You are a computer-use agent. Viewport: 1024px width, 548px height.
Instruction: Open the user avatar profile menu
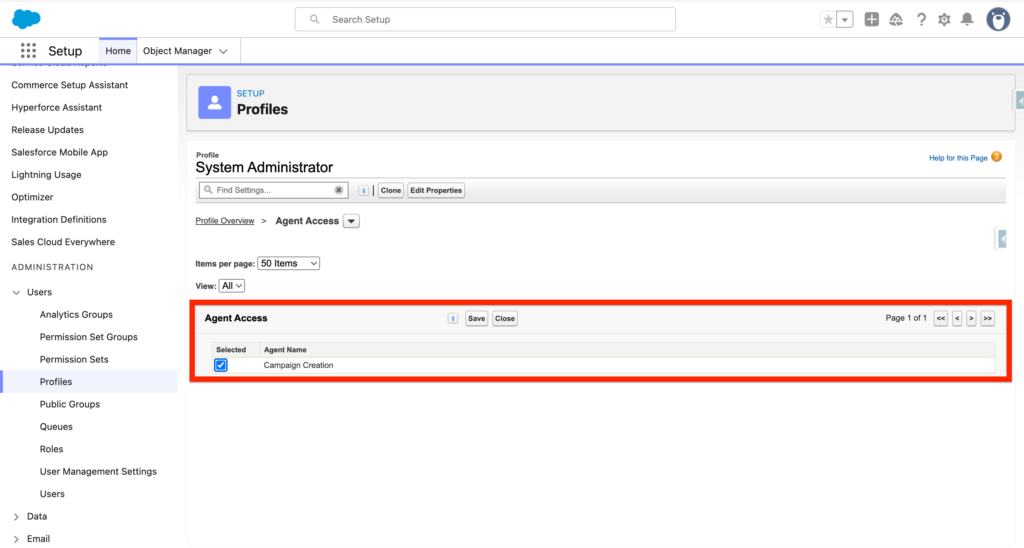(998, 19)
